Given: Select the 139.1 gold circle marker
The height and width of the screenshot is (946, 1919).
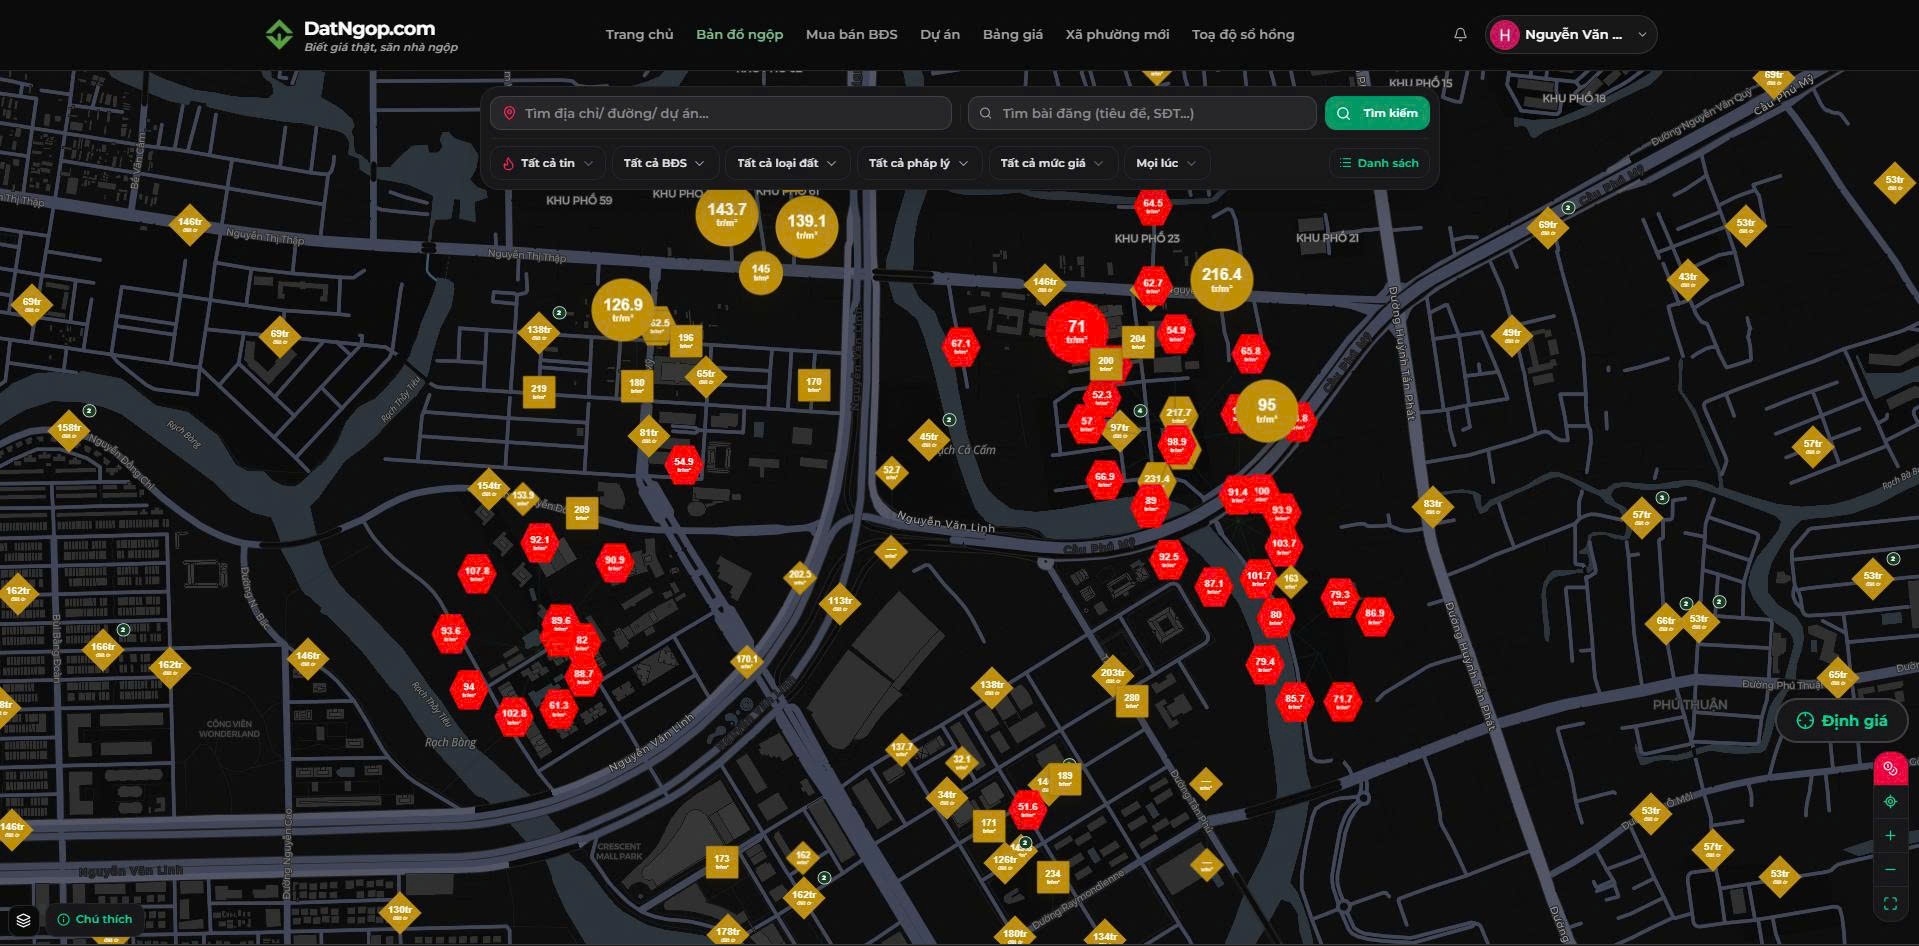Looking at the screenshot, I should tap(806, 226).
